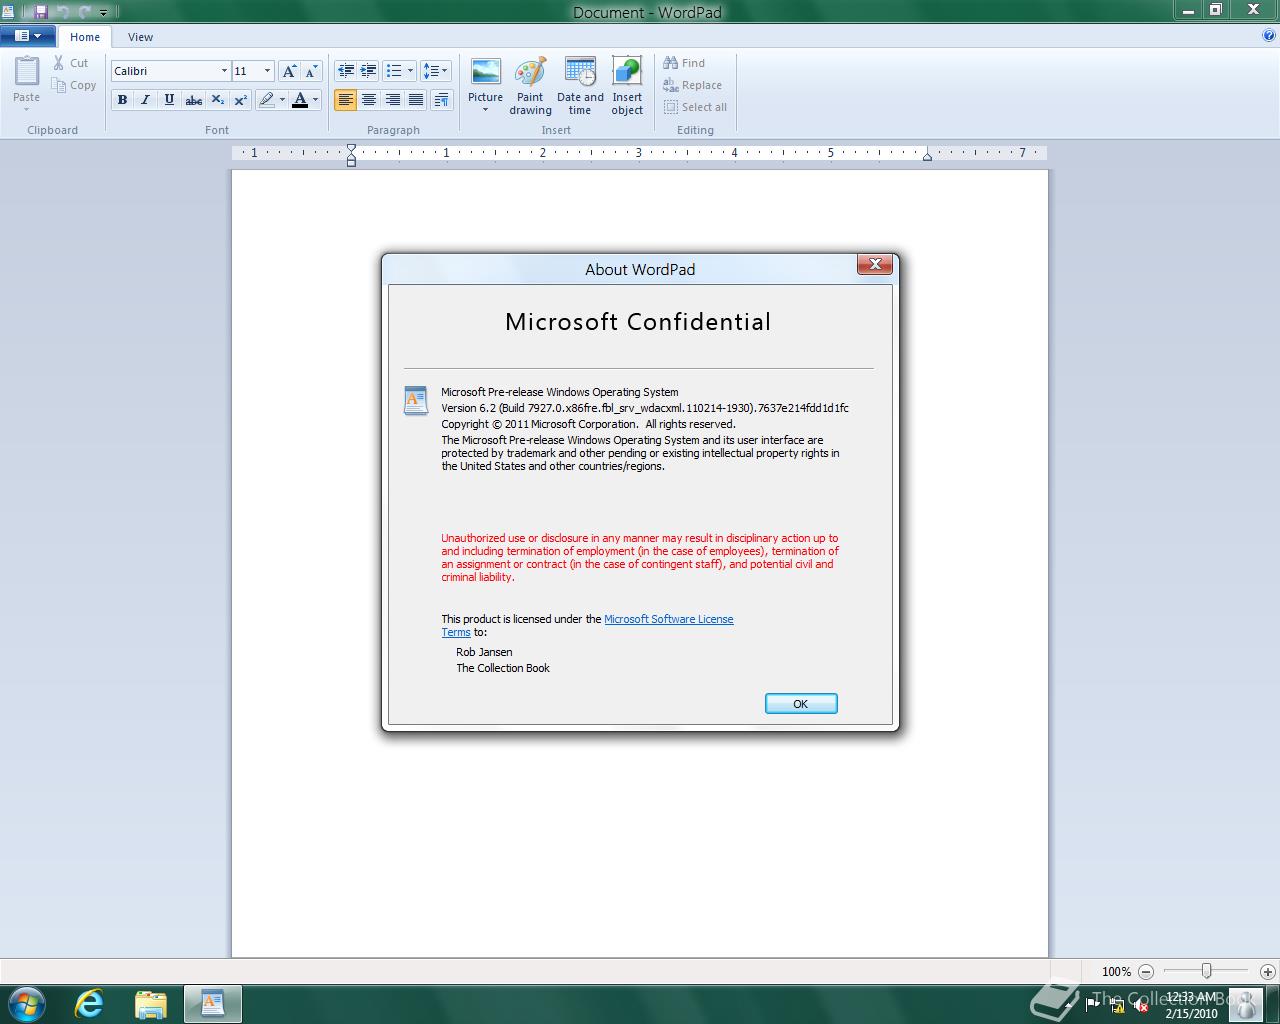
Task: Toggle Subscript formatting
Action: 217,99
